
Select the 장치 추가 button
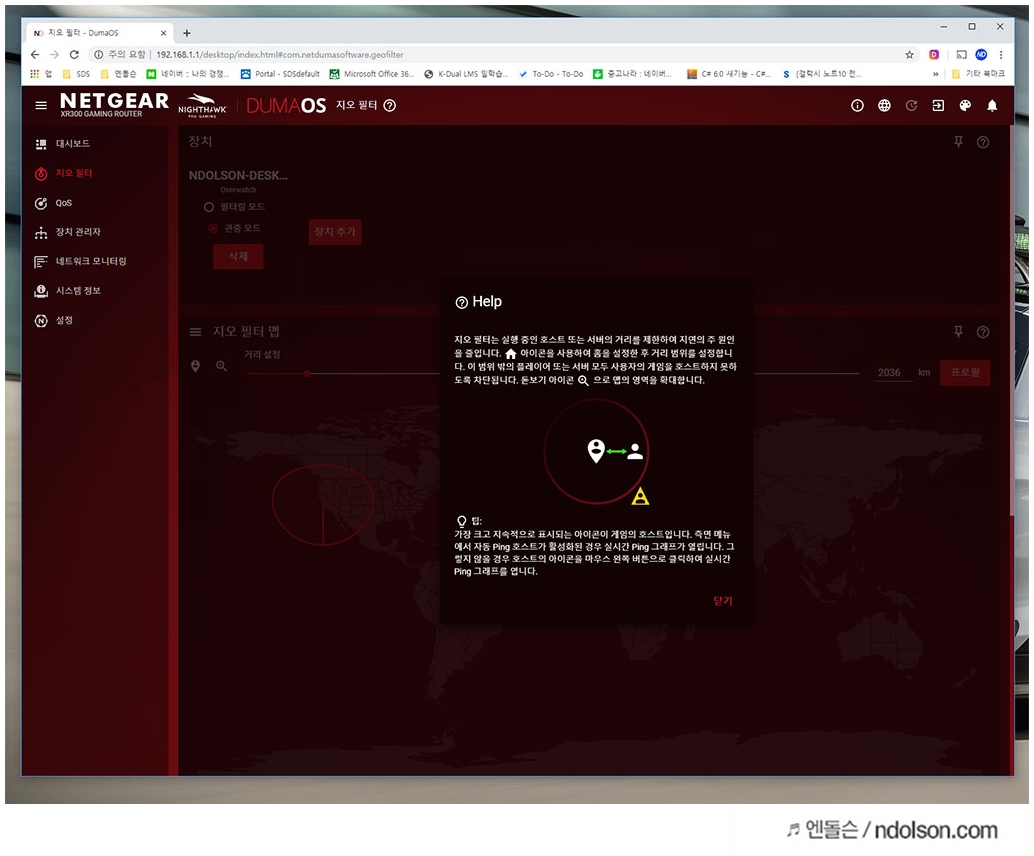(335, 232)
